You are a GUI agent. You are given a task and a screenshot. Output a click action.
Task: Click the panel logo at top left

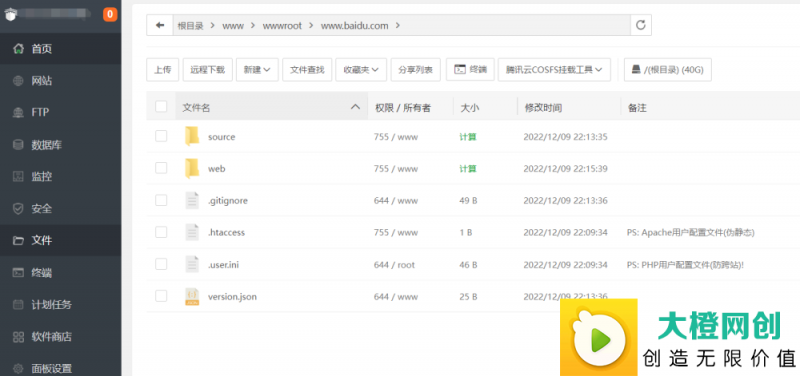pos(11,14)
